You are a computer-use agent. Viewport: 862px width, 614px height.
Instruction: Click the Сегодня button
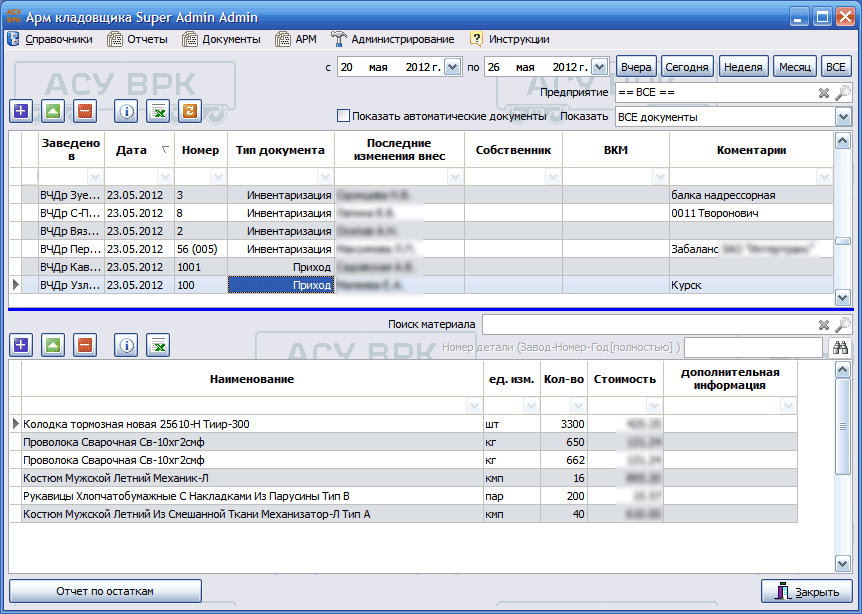[x=687, y=67]
